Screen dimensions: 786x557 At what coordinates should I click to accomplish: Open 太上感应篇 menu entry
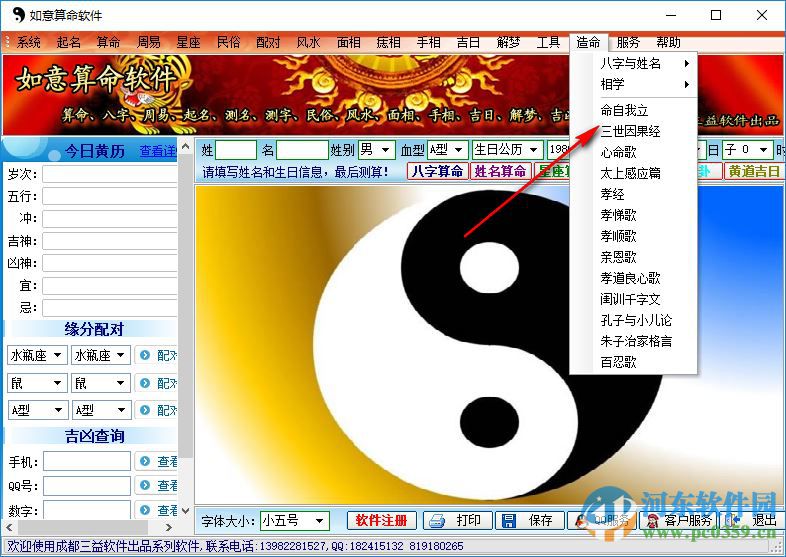point(634,173)
